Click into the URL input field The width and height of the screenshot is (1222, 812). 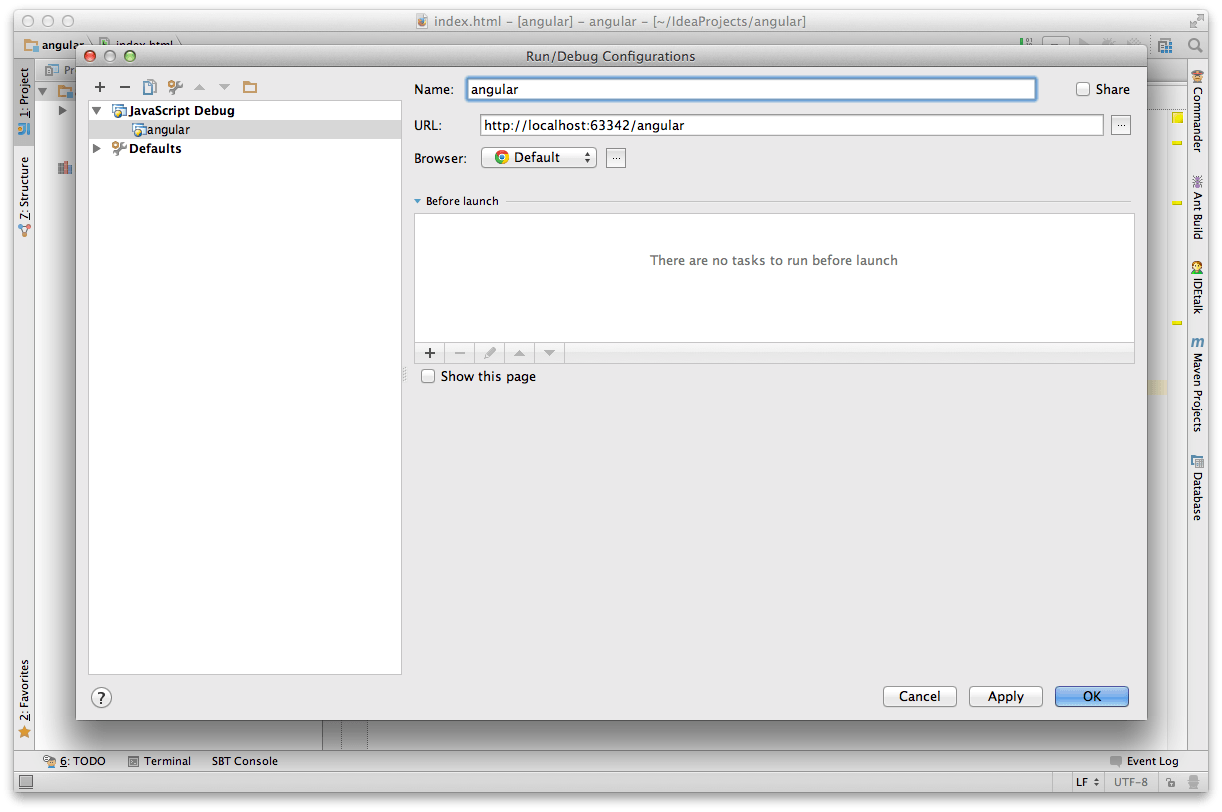click(790, 125)
